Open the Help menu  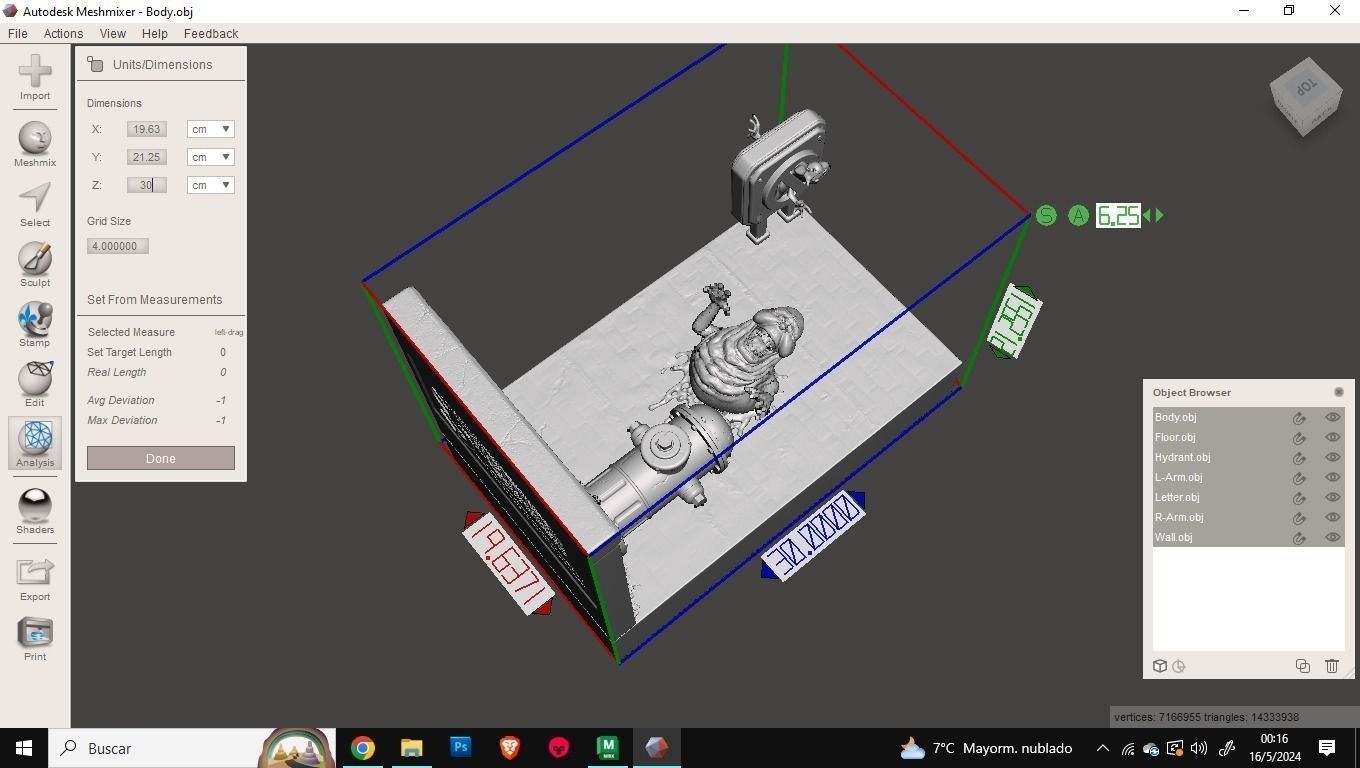155,33
